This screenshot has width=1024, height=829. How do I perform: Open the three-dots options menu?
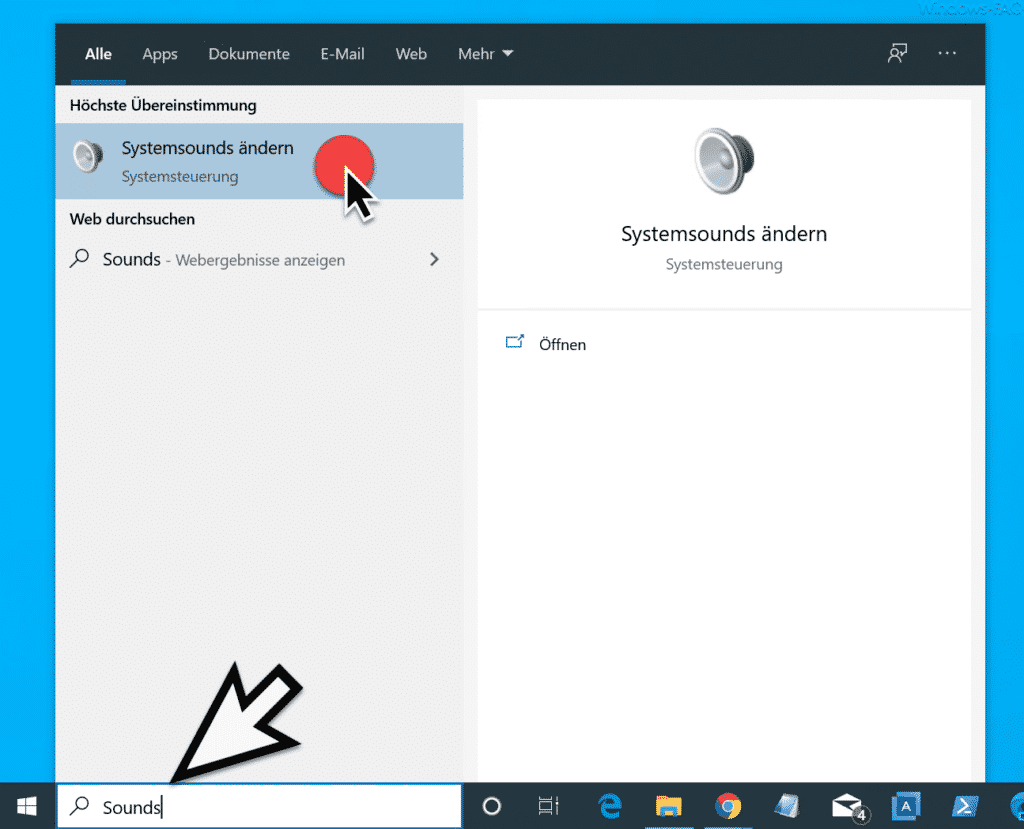click(x=947, y=54)
